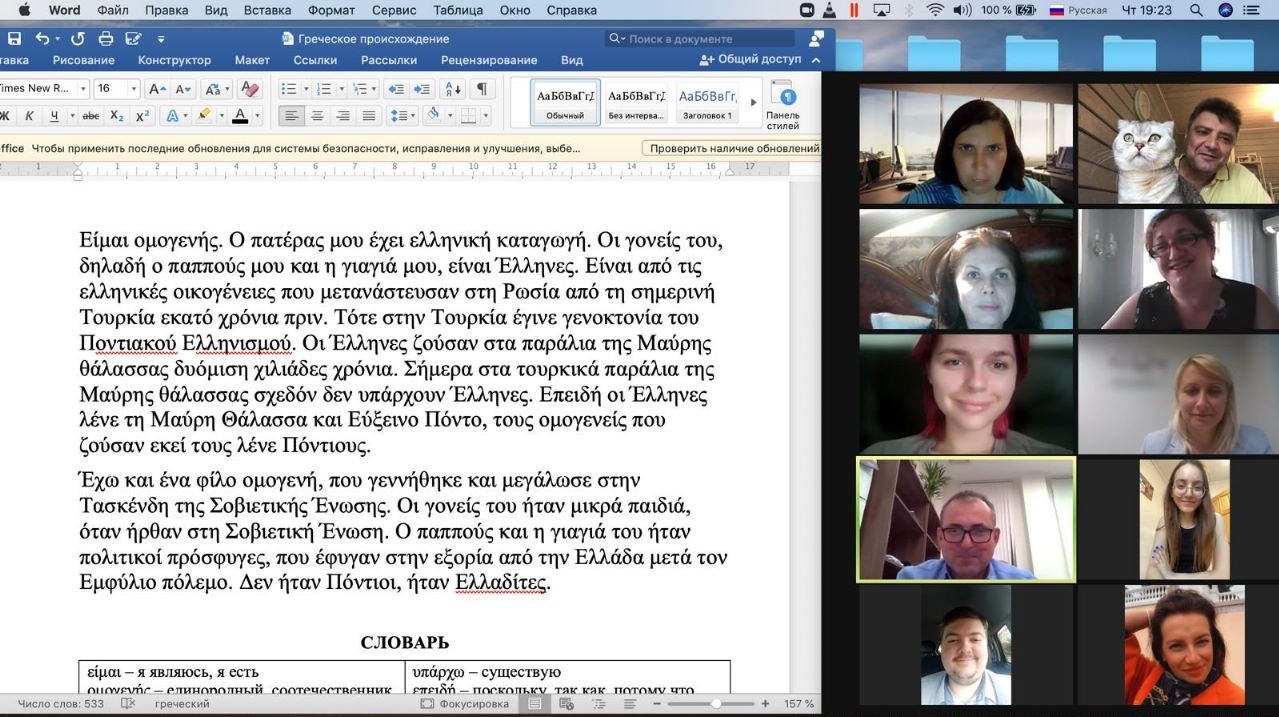
Task: Open the user account icon at the right end of the title bar
Action: [816, 39]
